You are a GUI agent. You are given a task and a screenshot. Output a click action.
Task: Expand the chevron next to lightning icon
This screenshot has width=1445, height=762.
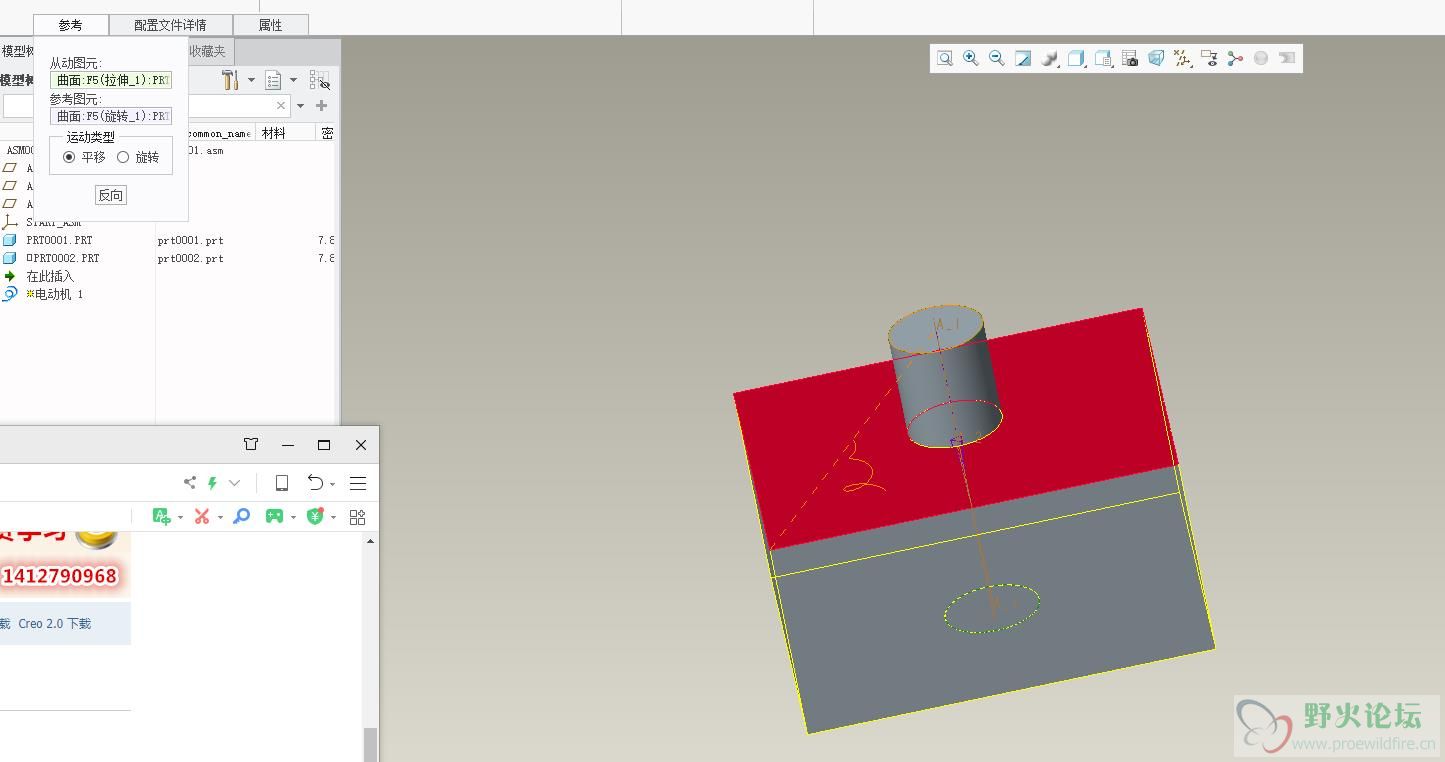point(234,483)
